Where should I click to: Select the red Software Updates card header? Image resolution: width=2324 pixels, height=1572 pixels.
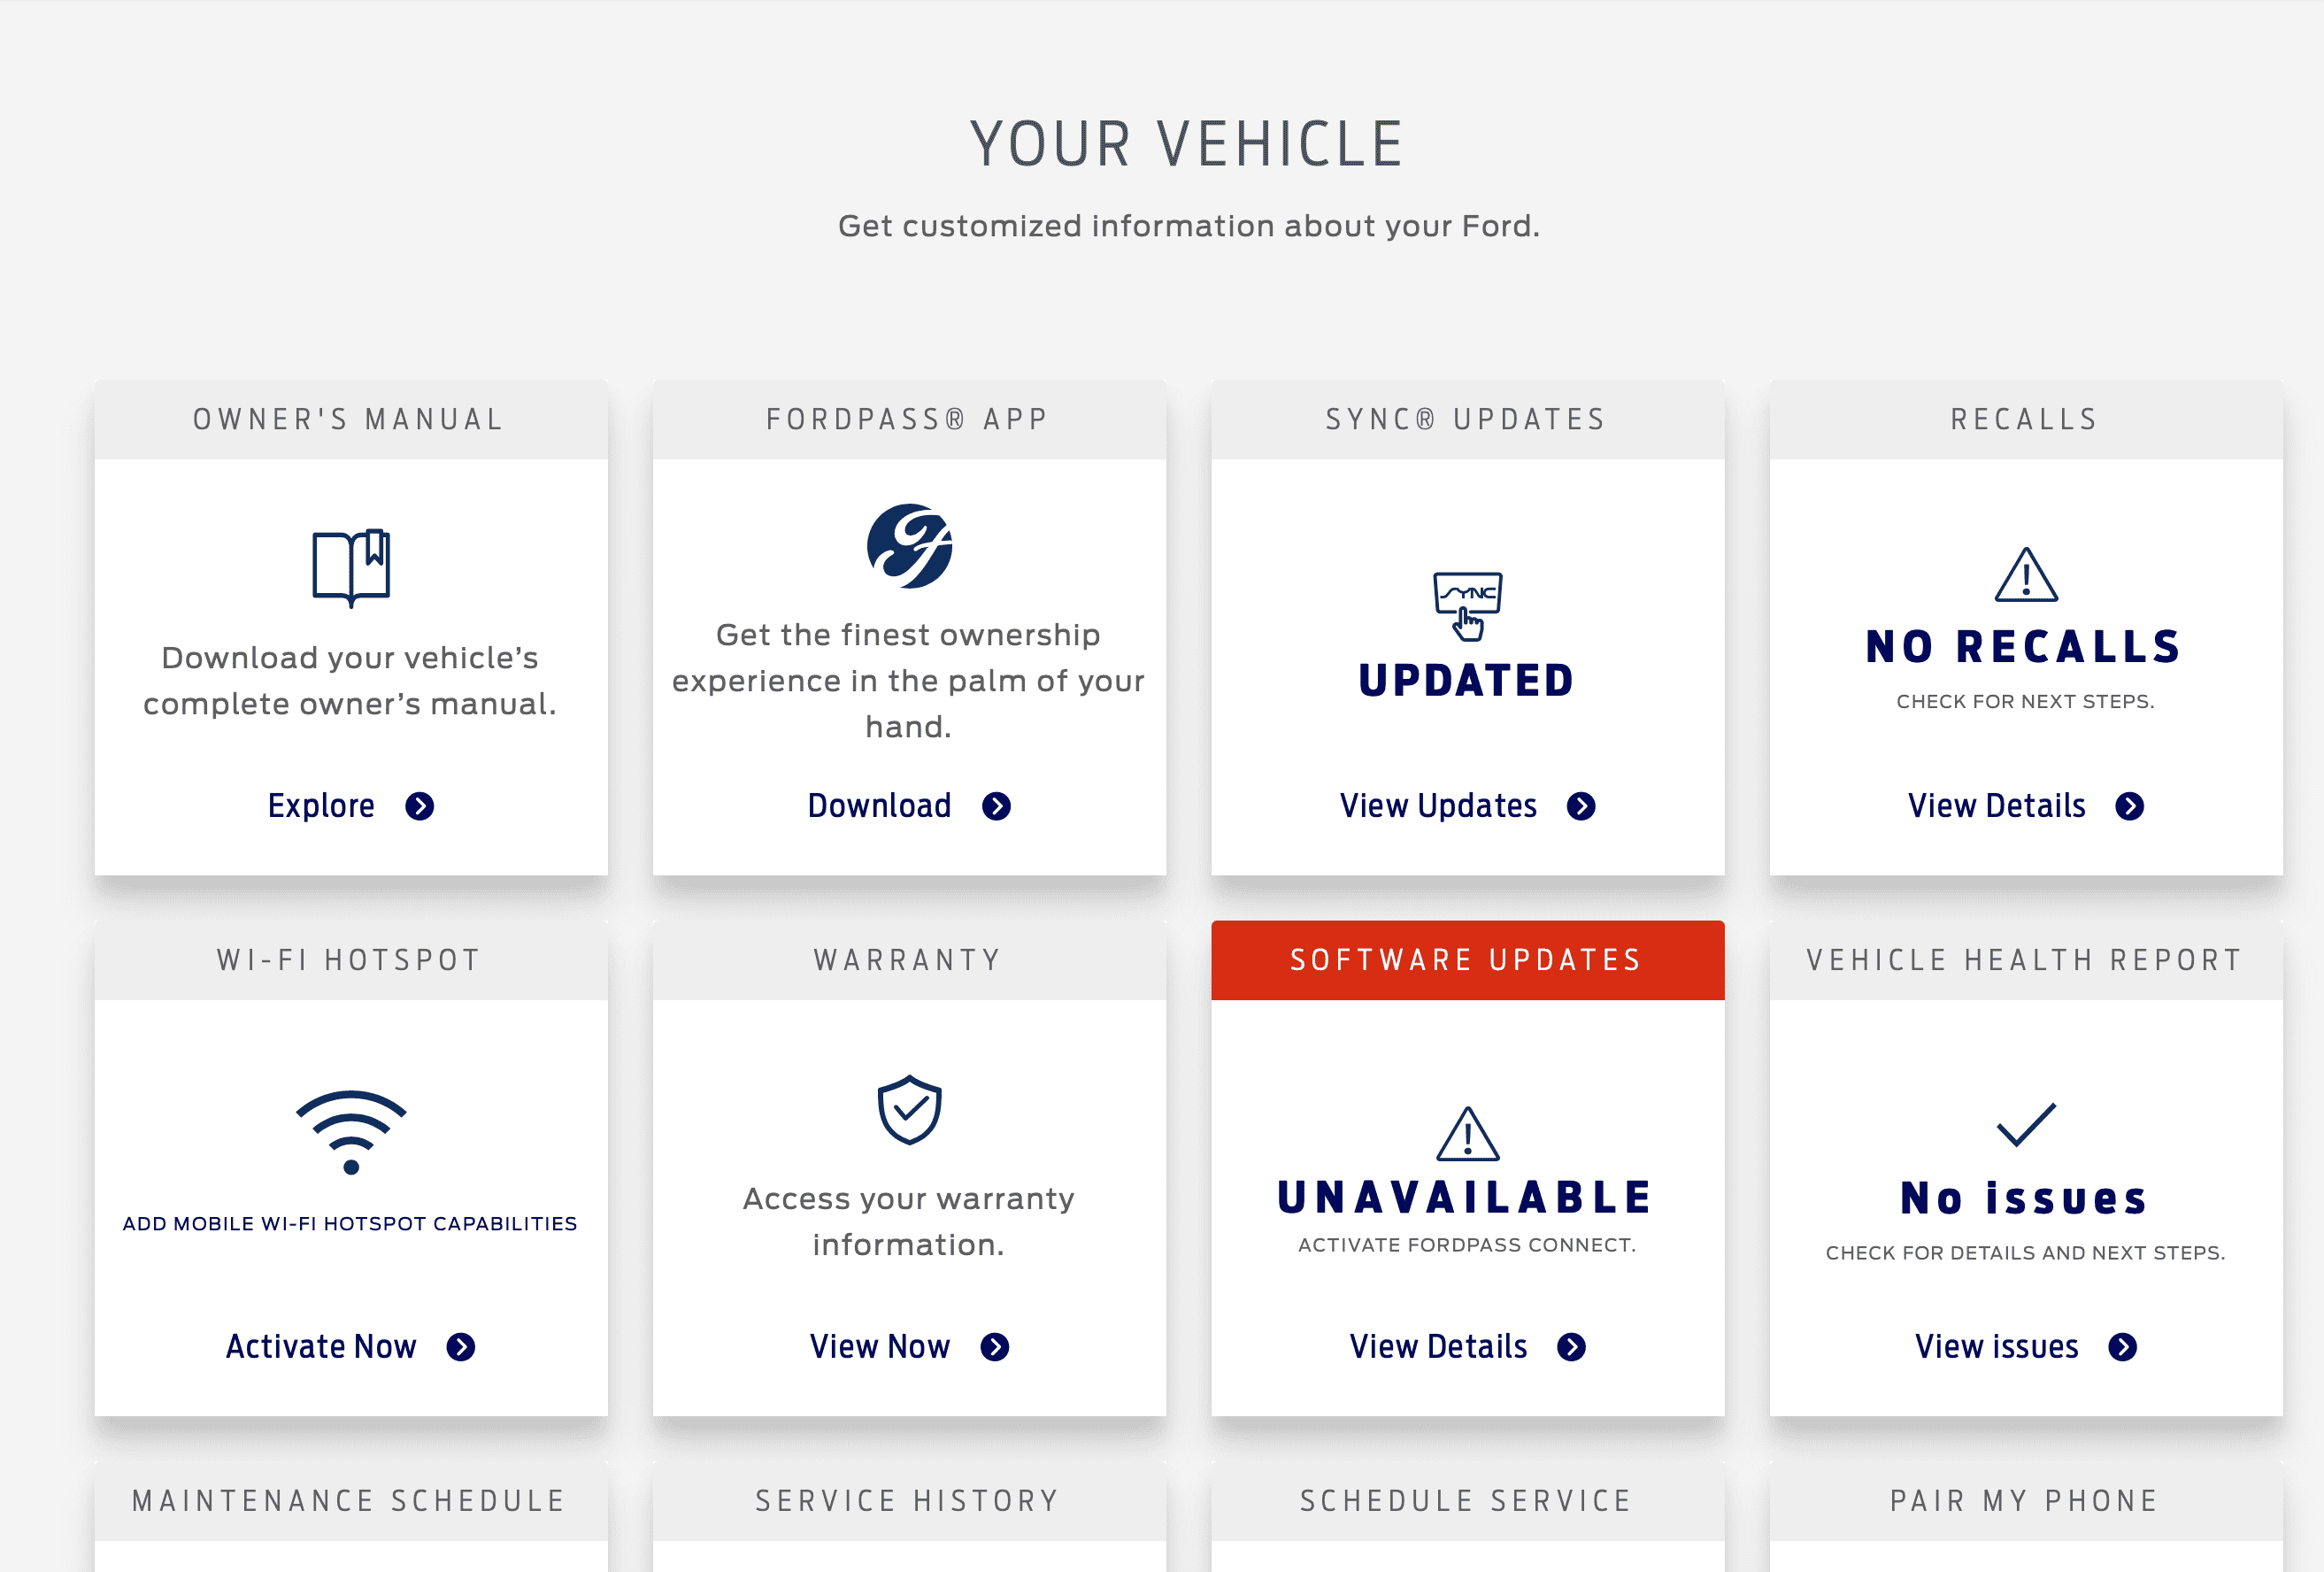(x=1467, y=960)
